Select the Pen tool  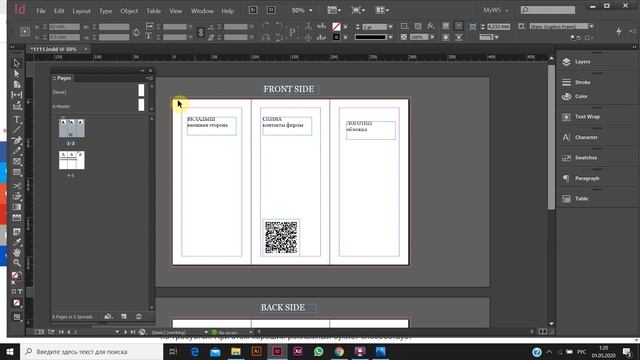point(16,141)
